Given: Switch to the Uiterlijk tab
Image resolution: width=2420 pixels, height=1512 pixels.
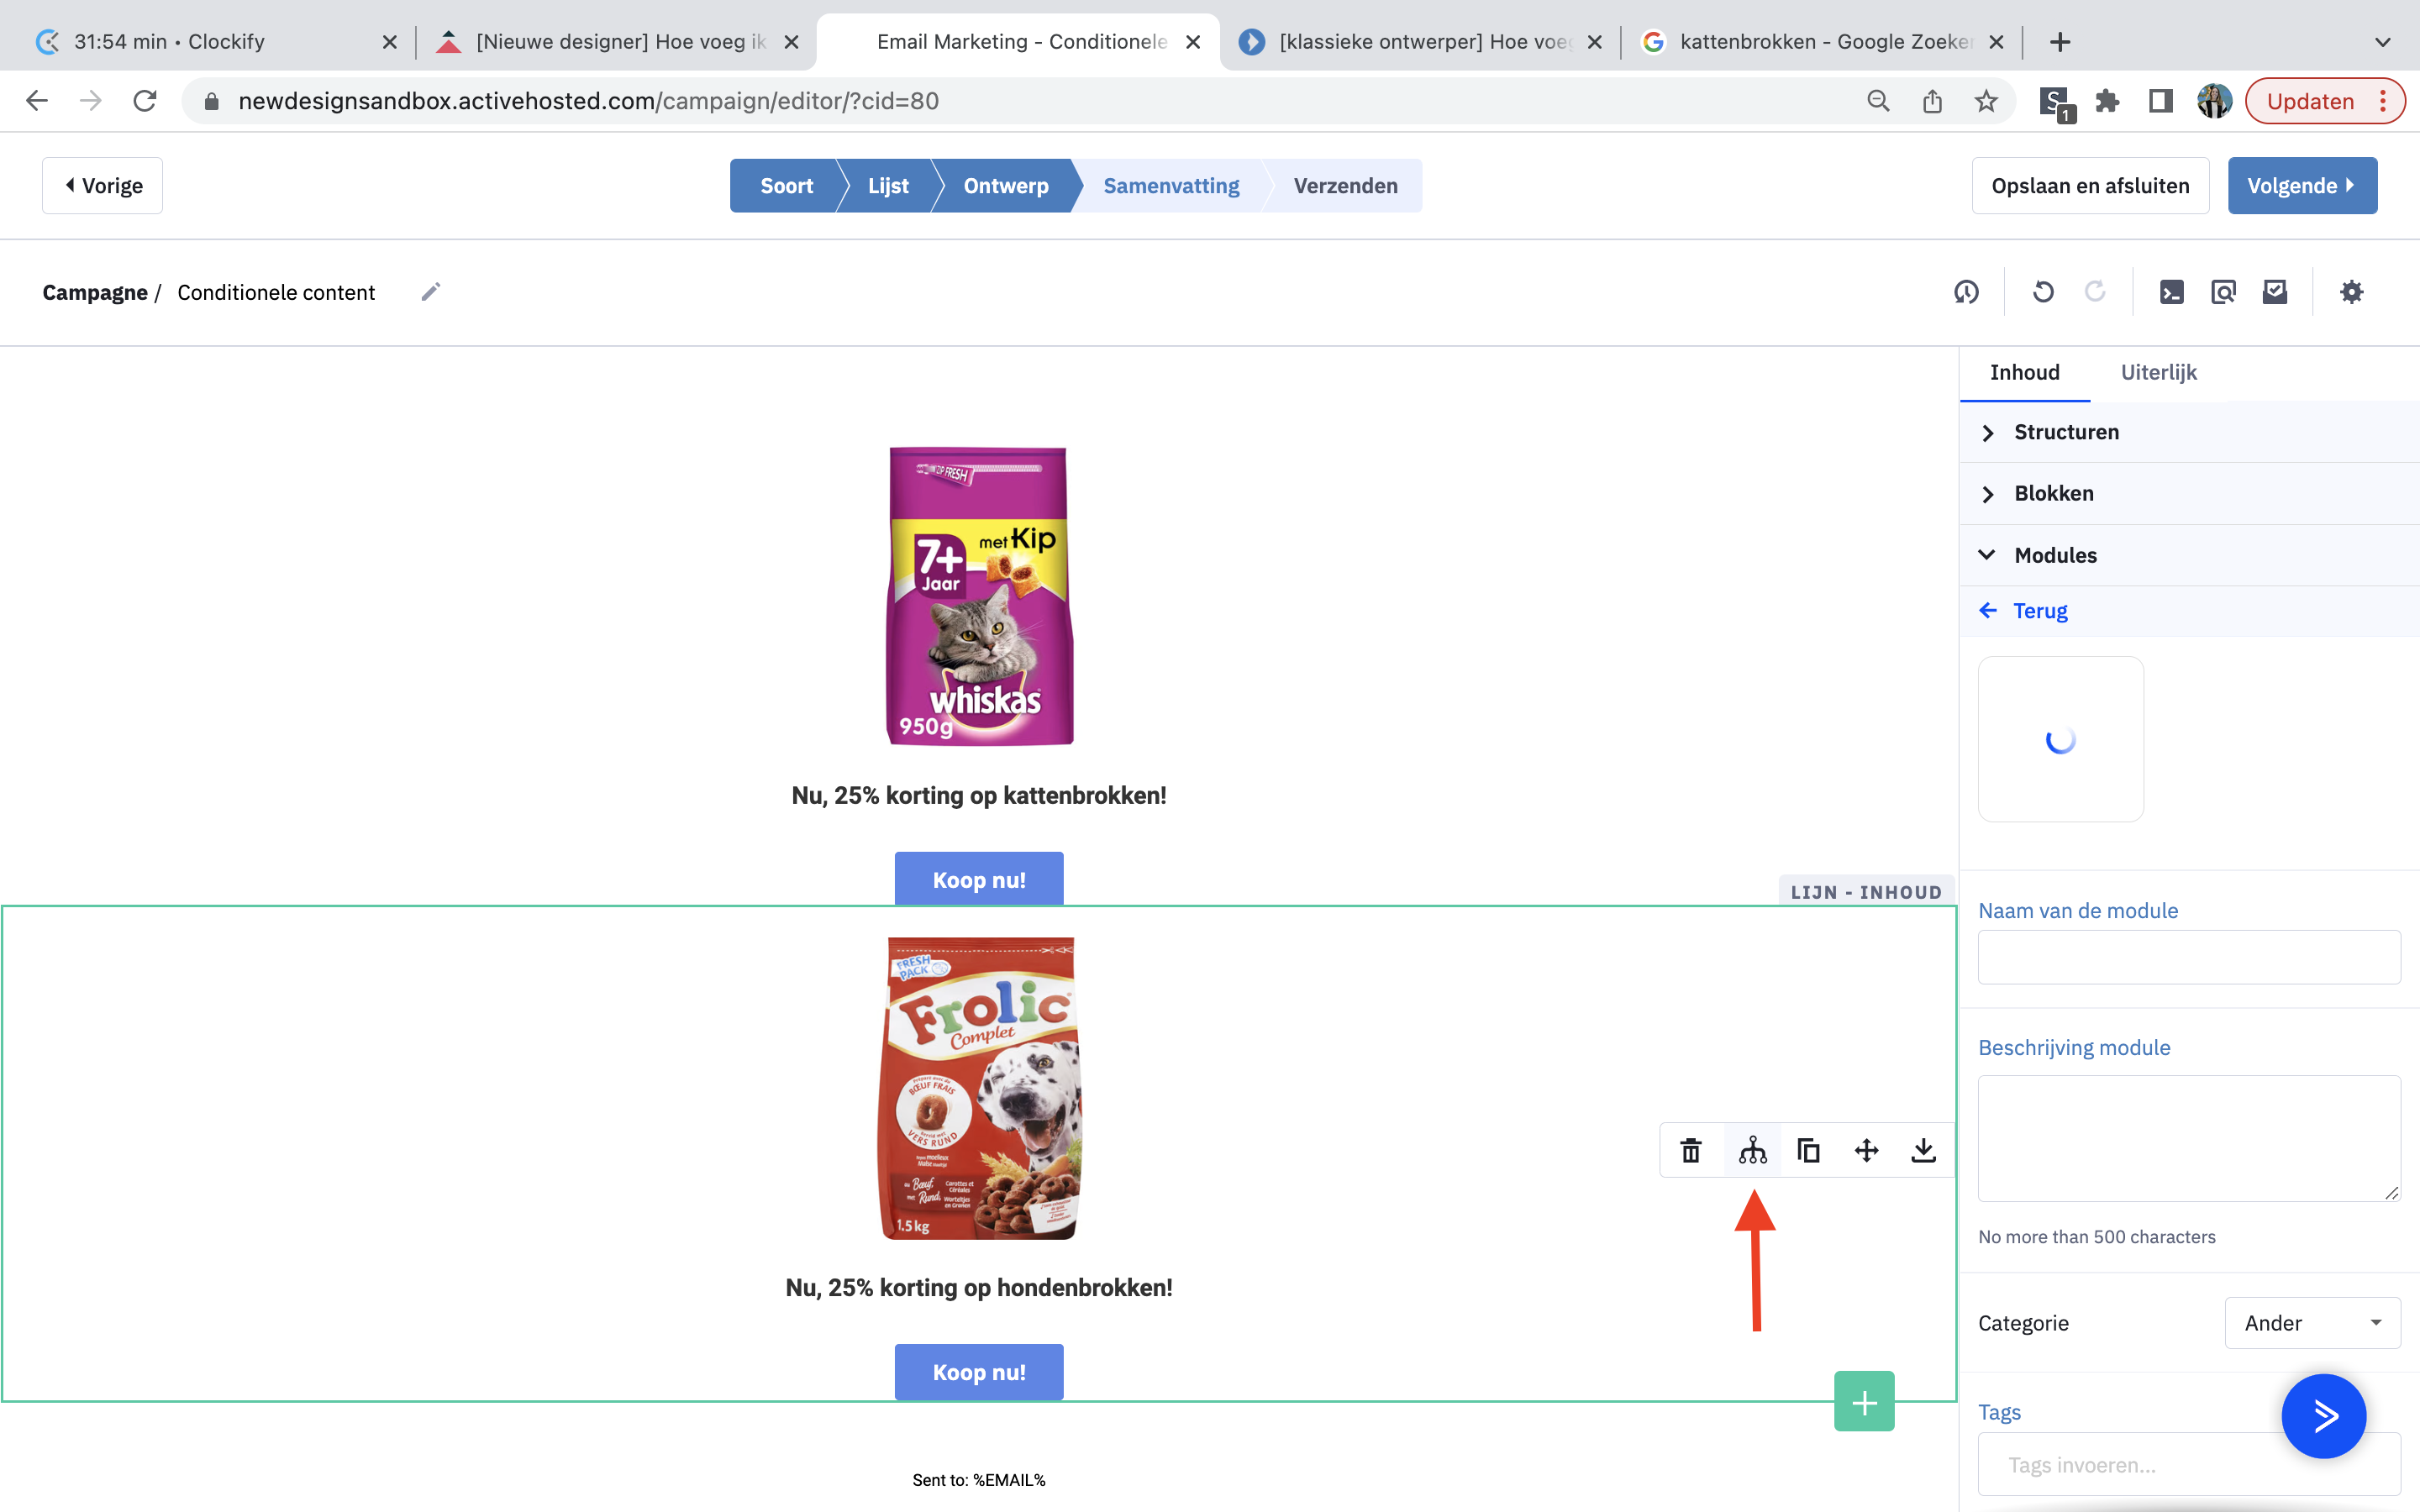Looking at the screenshot, I should click(x=2158, y=372).
